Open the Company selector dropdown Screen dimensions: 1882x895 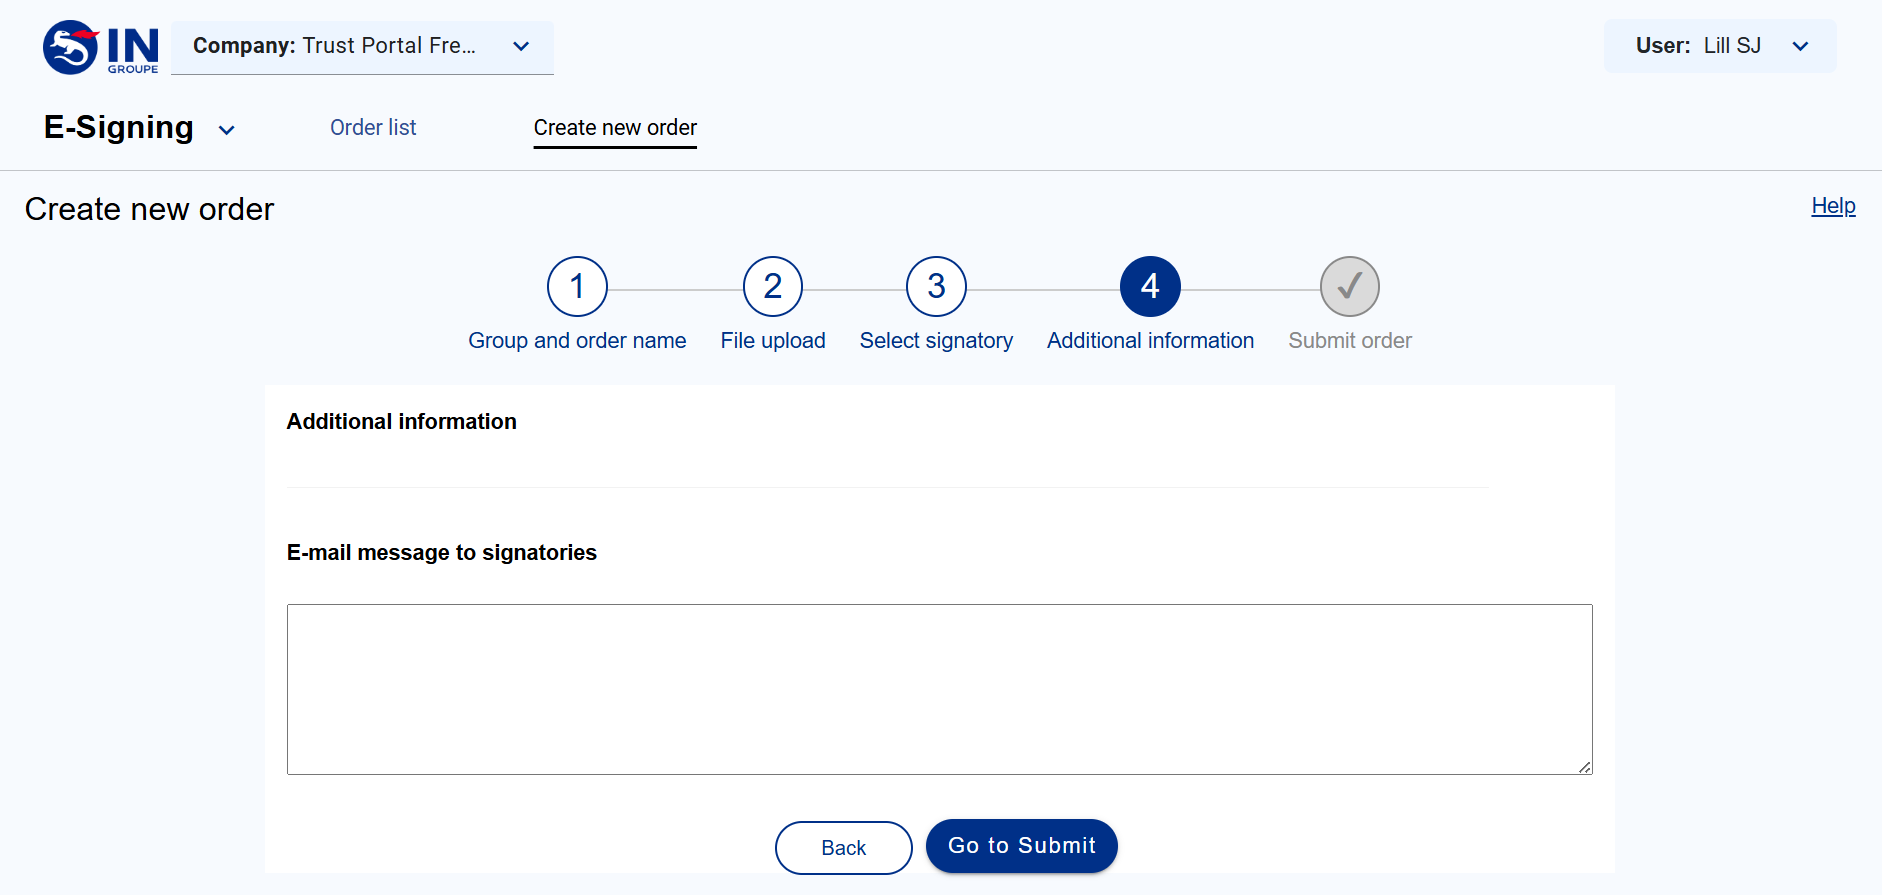pyautogui.click(x=362, y=47)
